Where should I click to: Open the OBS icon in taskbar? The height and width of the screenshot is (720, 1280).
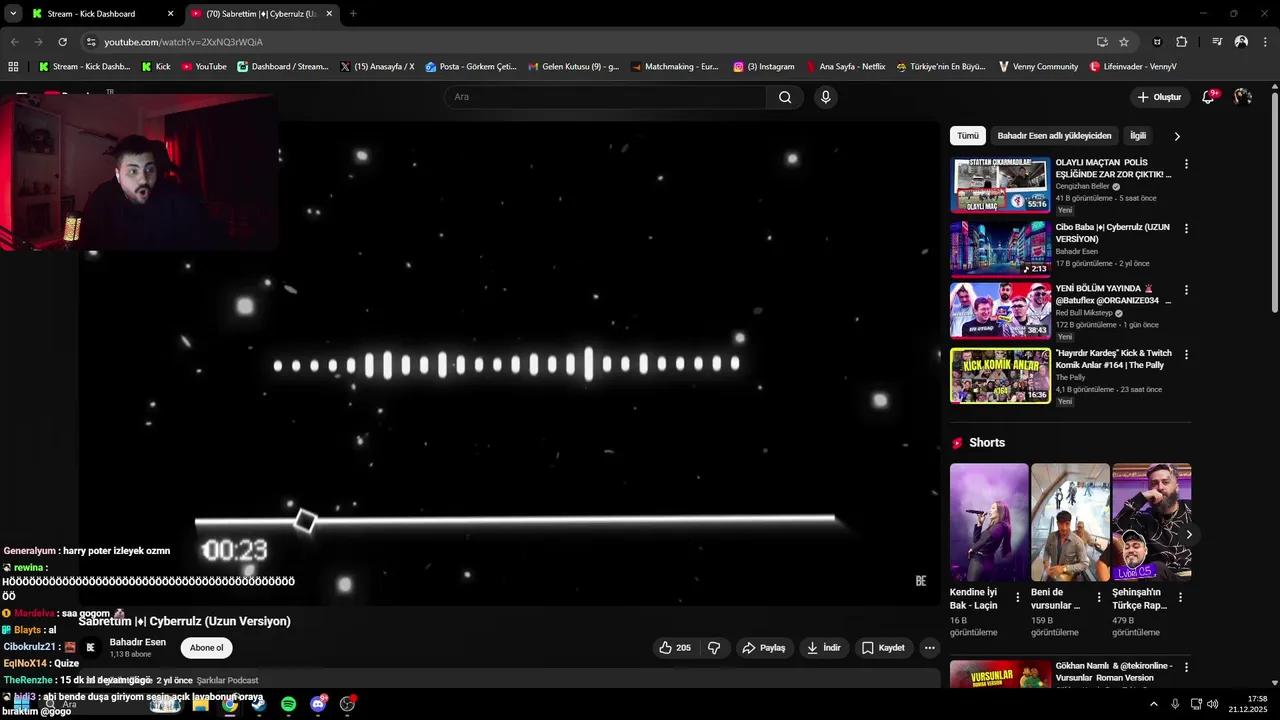coord(347,704)
